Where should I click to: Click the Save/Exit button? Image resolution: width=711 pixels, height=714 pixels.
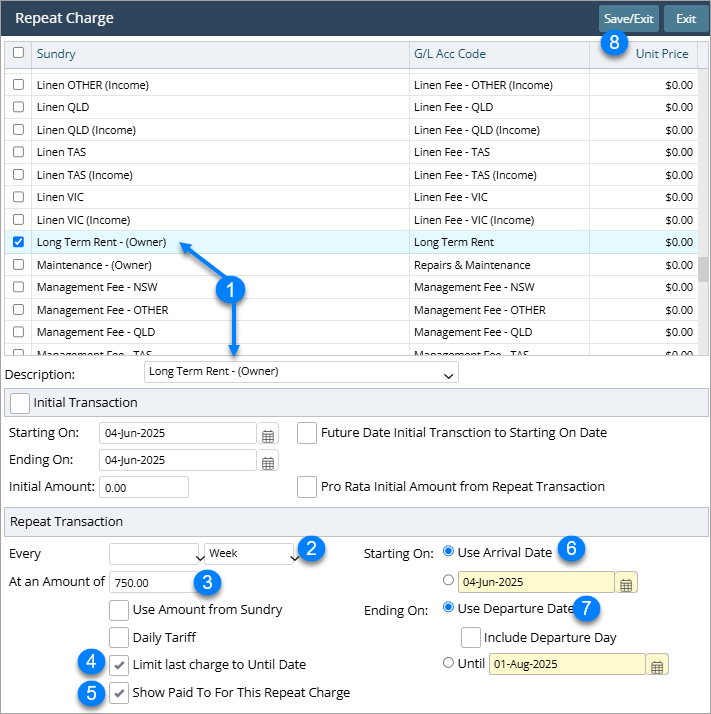[628, 18]
